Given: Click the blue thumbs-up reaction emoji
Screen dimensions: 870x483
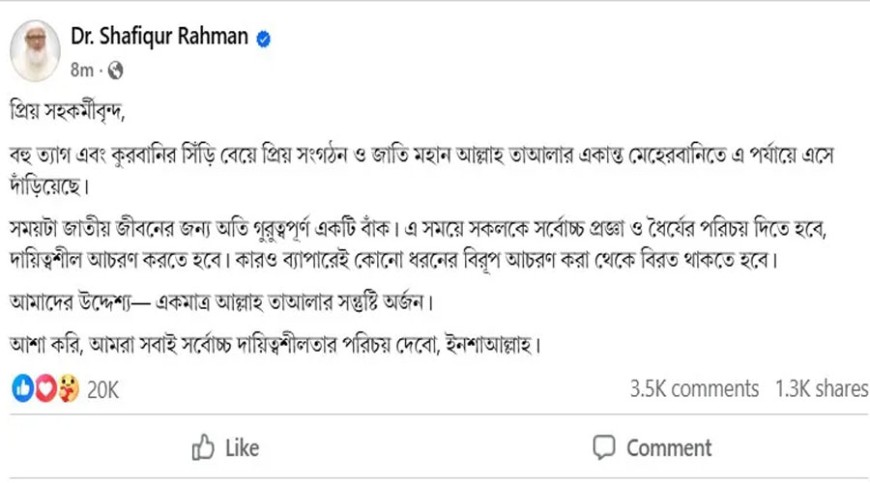Looking at the screenshot, I should click(x=23, y=388).
